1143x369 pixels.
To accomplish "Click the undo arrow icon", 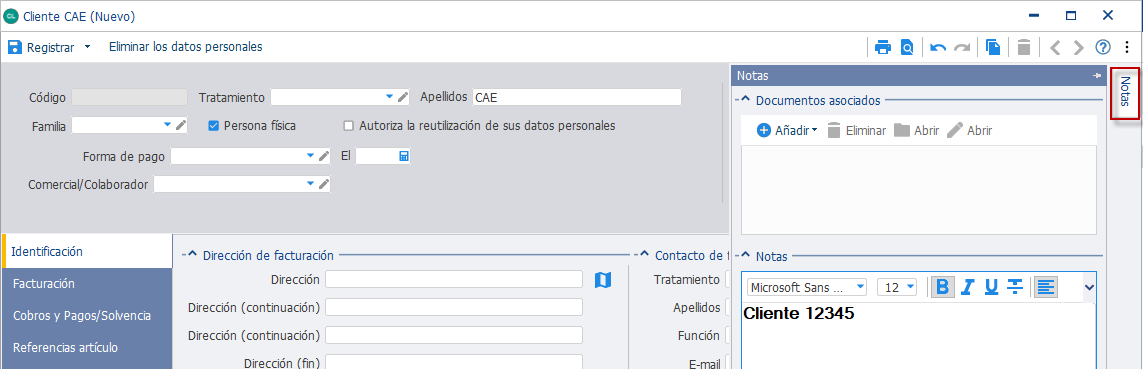I will 938,47.
